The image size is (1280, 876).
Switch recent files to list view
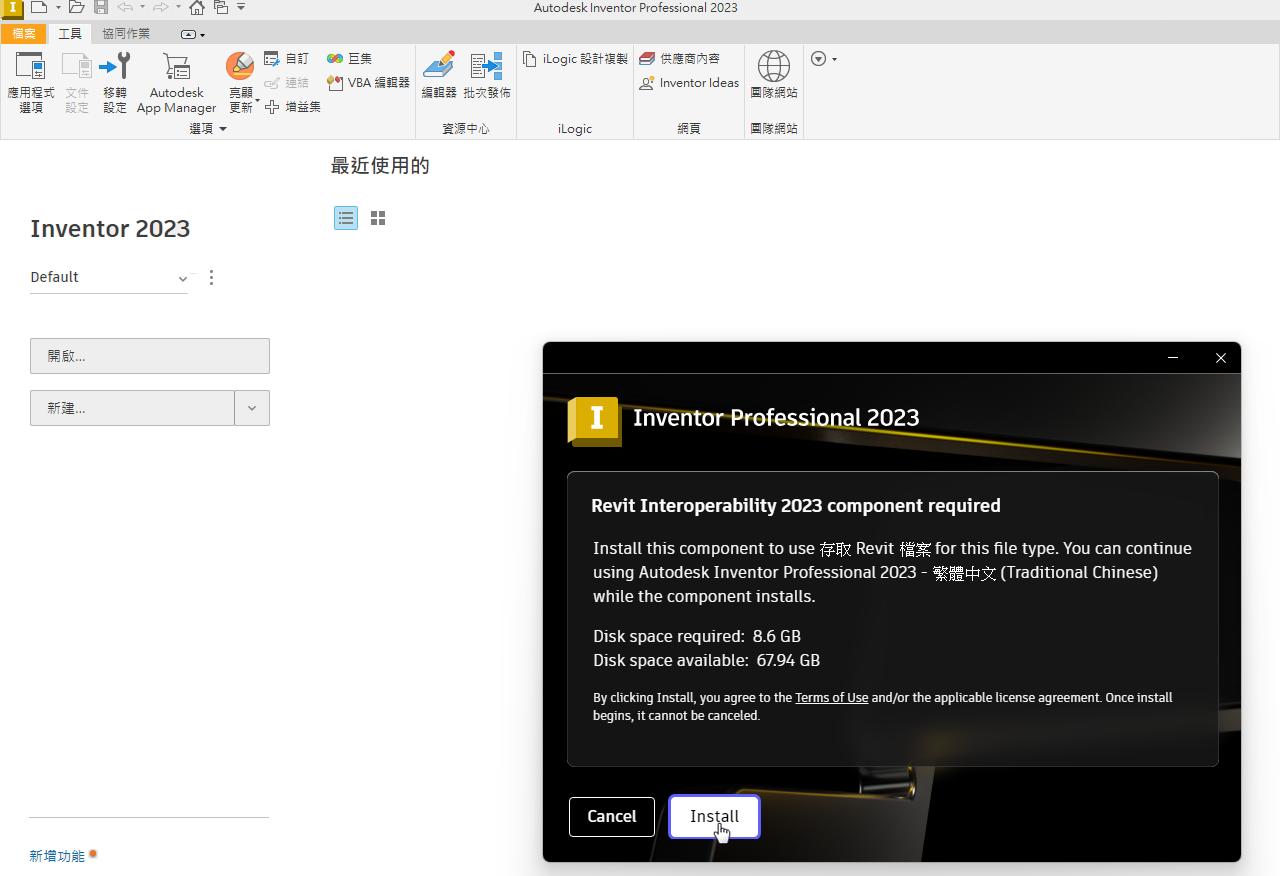pyautogui.click(x=346, y=218)
